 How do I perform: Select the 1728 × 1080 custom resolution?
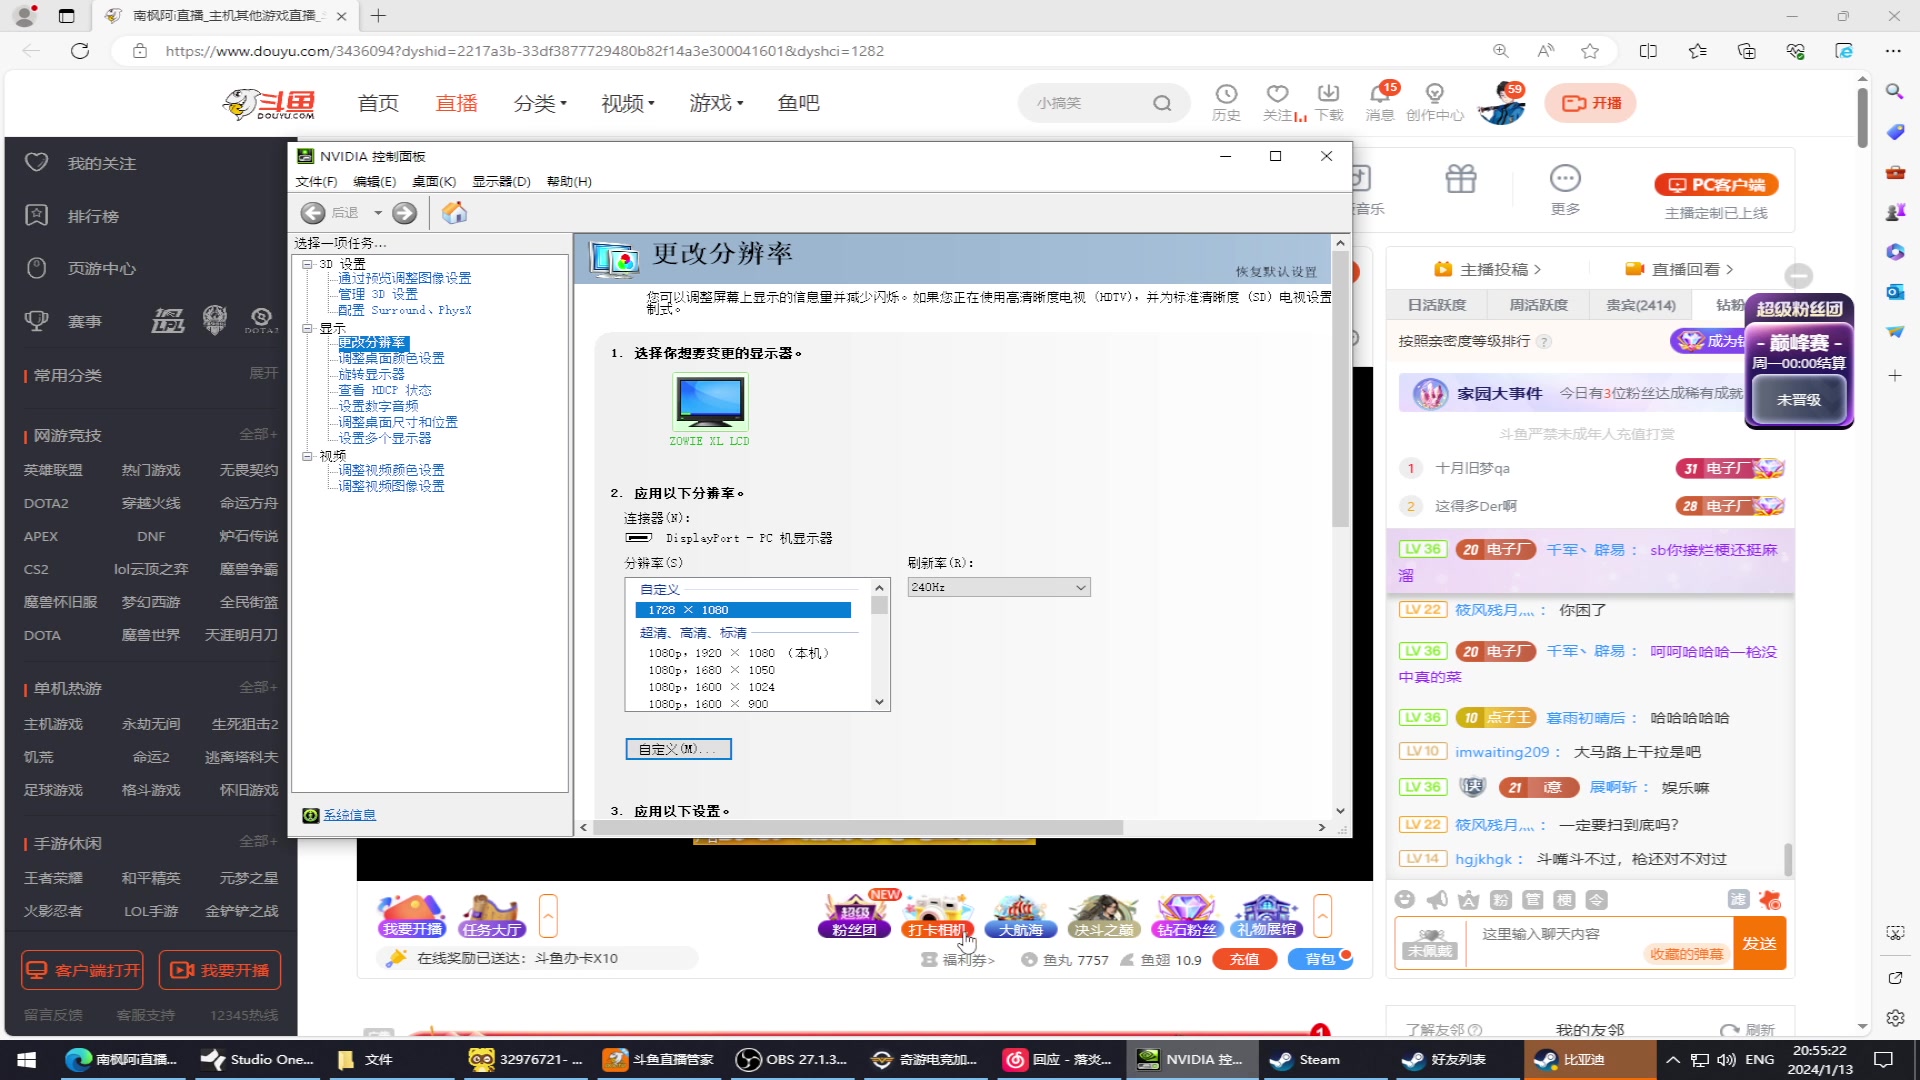click(743, 610)
